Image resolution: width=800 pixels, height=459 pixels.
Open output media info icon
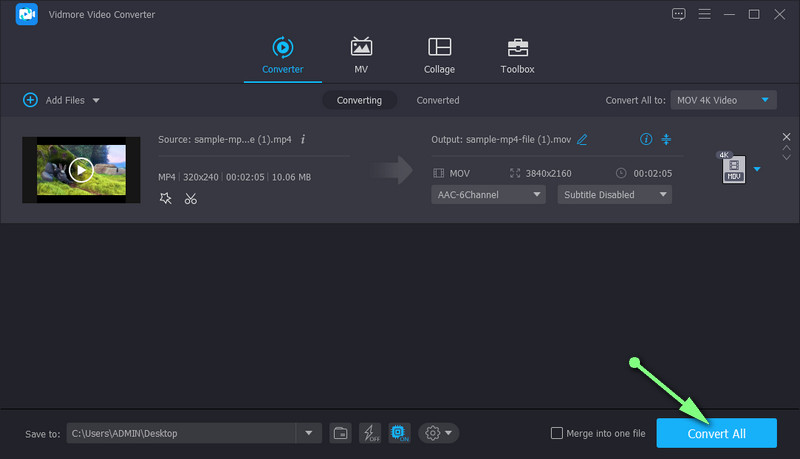click(x=646, y=139)
